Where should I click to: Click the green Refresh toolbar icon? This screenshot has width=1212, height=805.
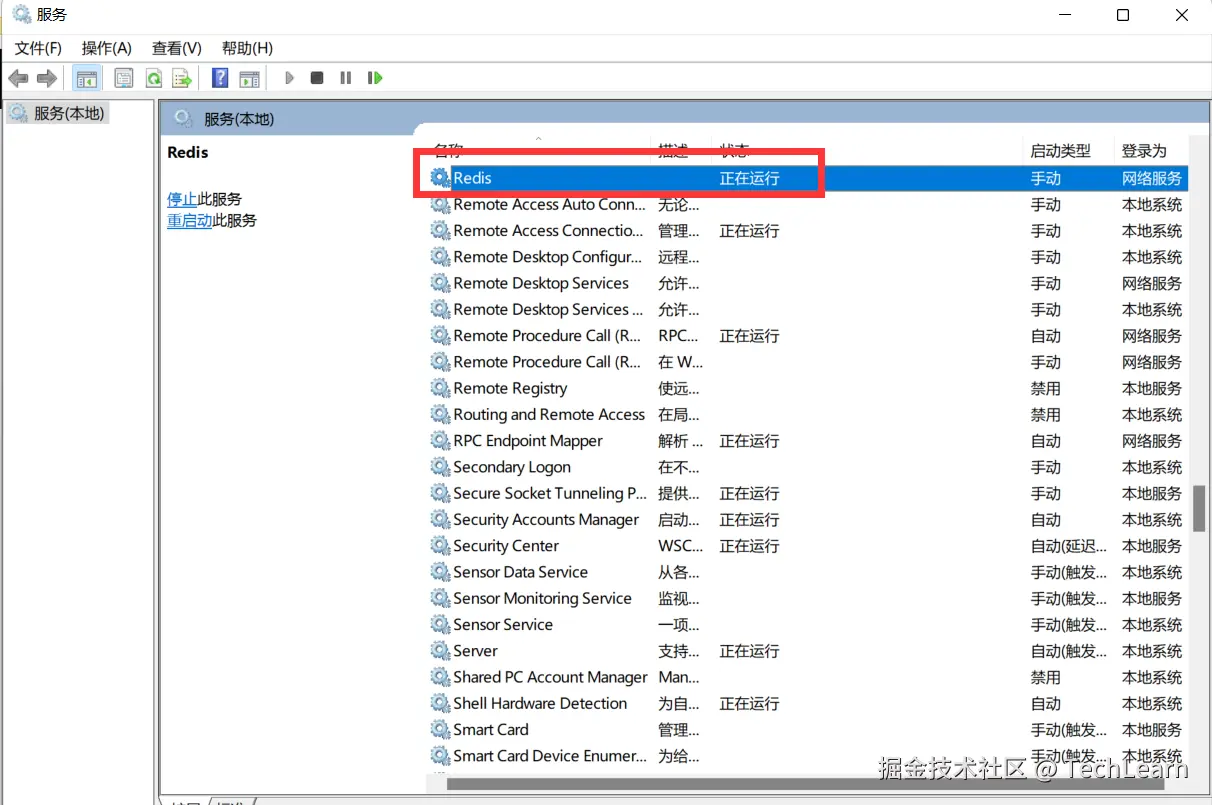153,78
